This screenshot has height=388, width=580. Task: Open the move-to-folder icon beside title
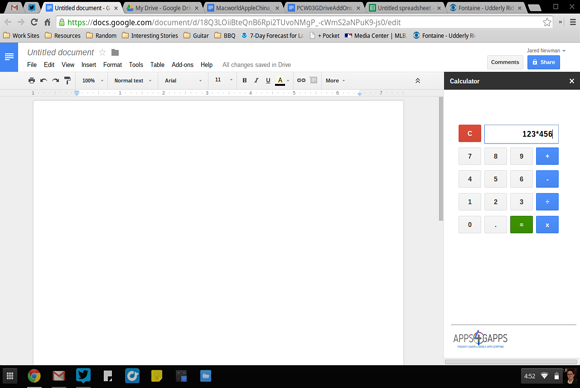115,53
